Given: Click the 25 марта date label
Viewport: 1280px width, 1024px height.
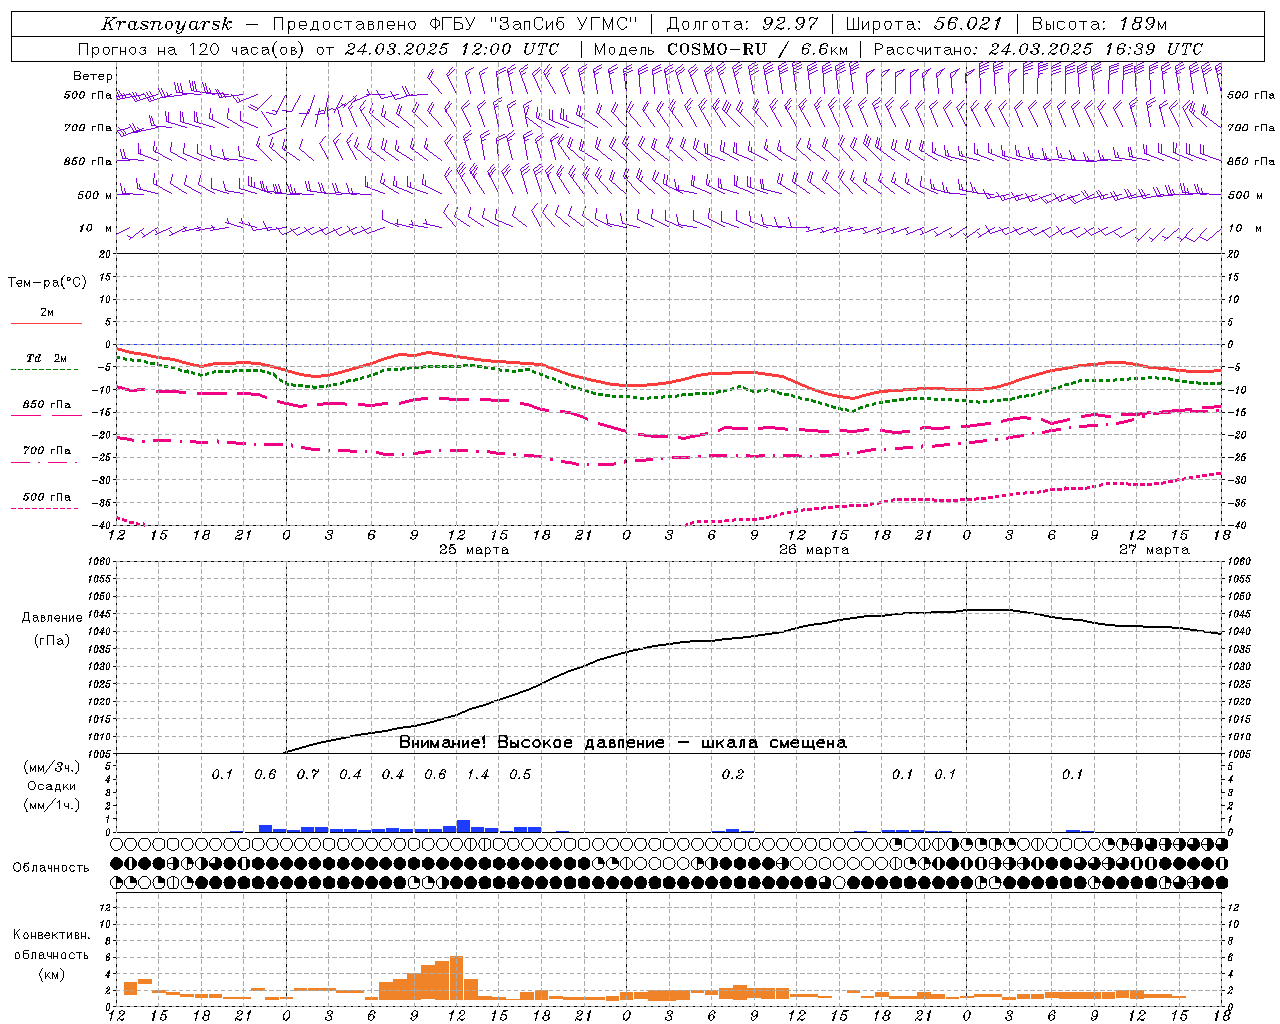Looking at the screenshot, I should pyautogui.click(x=474, y=550).
